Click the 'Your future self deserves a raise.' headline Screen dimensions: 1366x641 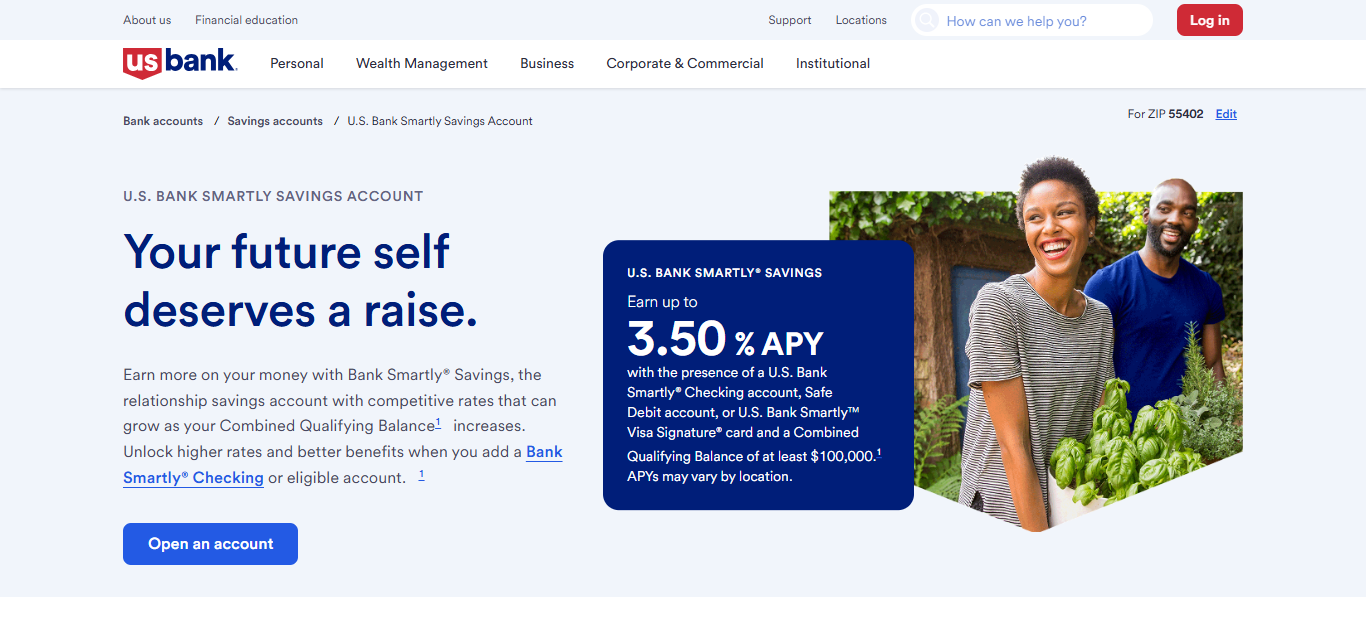click(x=300, y=280)
